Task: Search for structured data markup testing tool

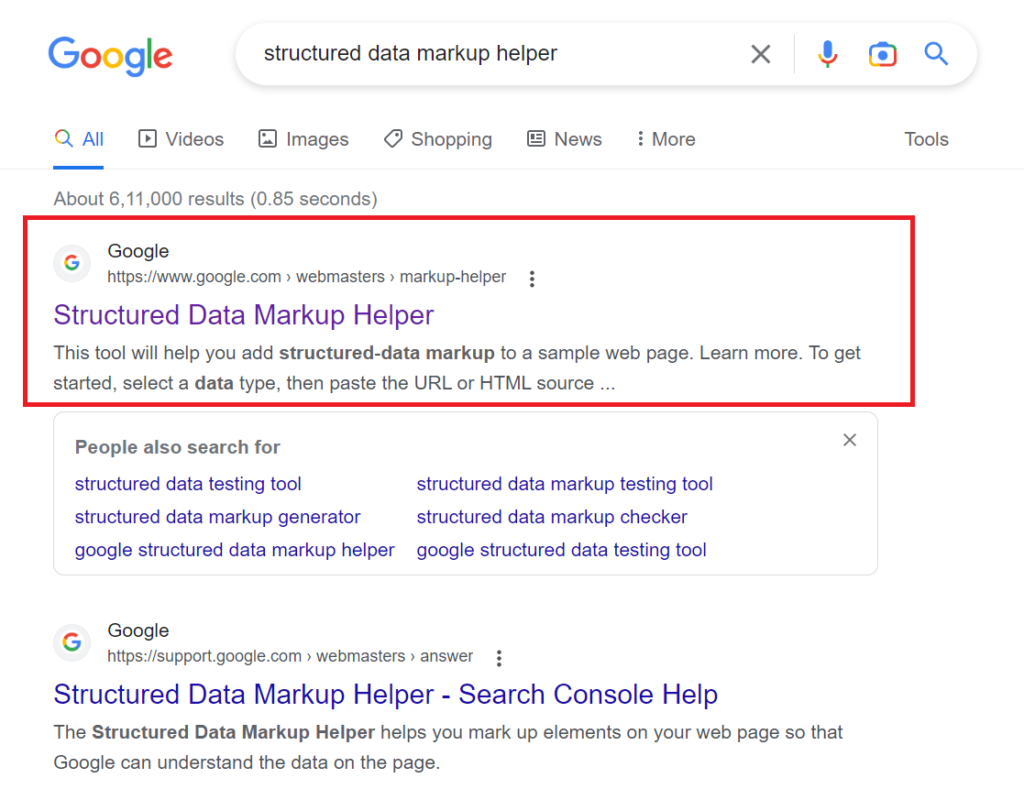Action: pos(565,484)
